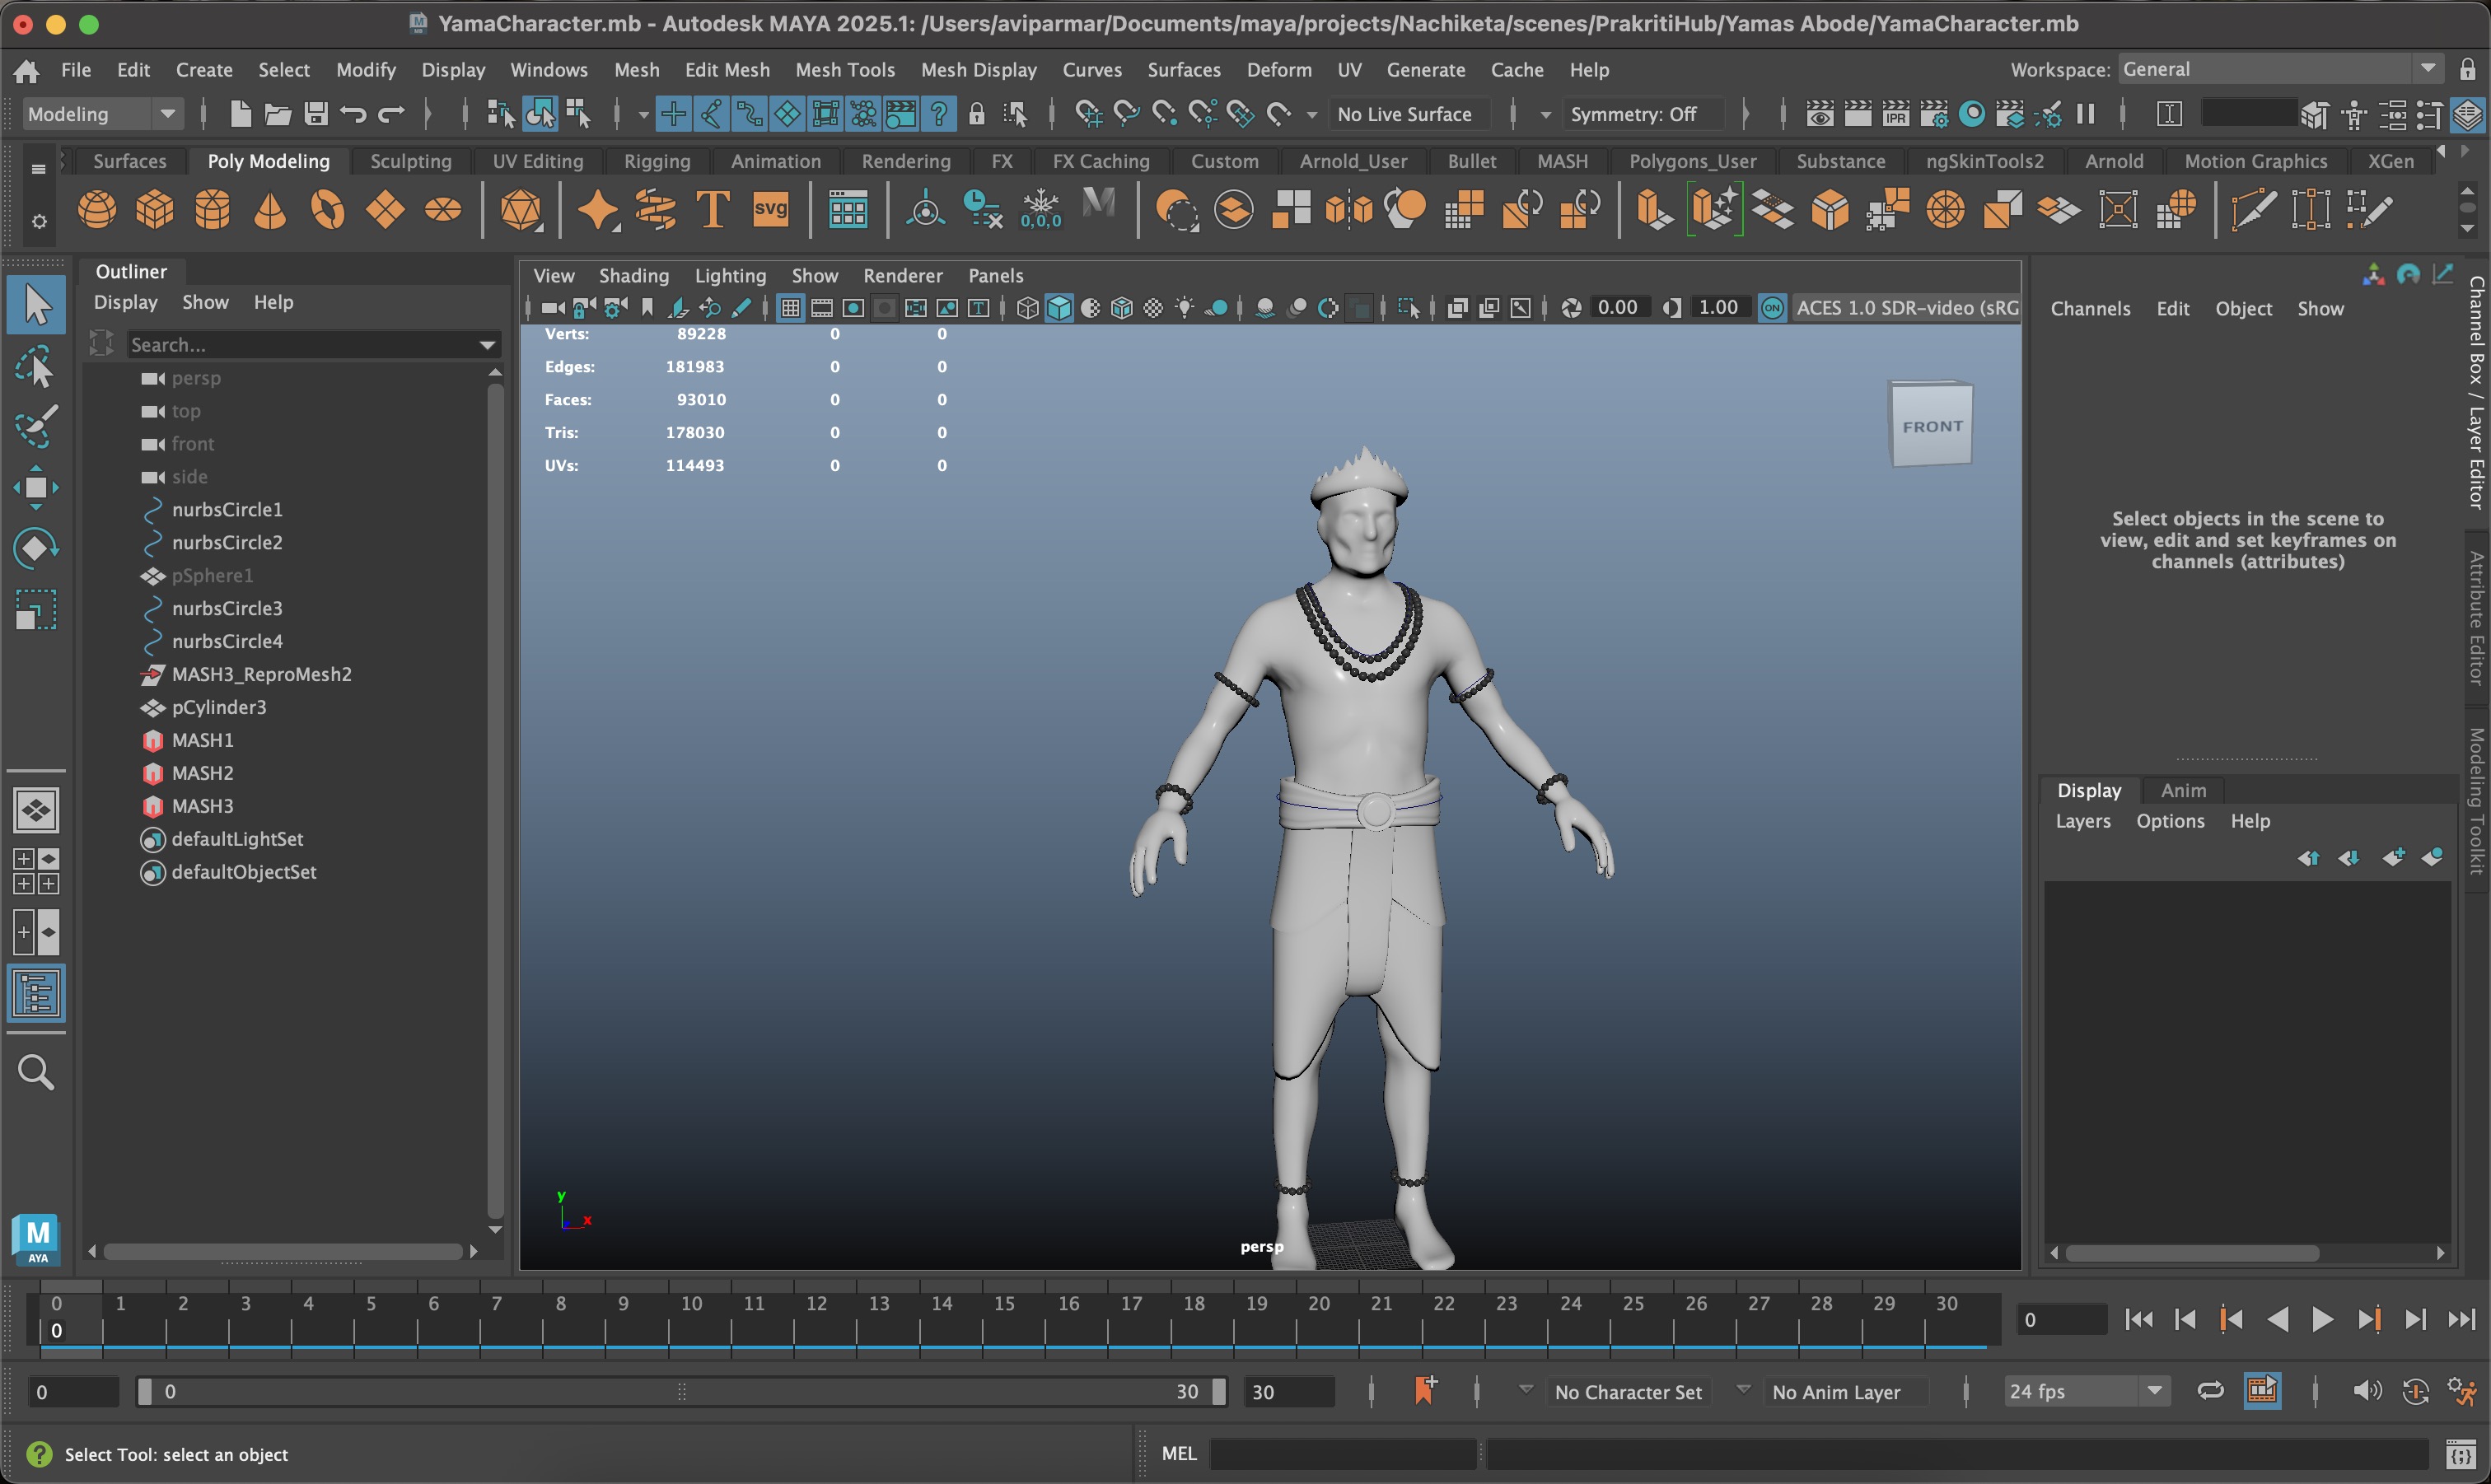This screenshot has height=1484, width=2491.
Task: Select the Polygon Type text tool
Action: 712,211
